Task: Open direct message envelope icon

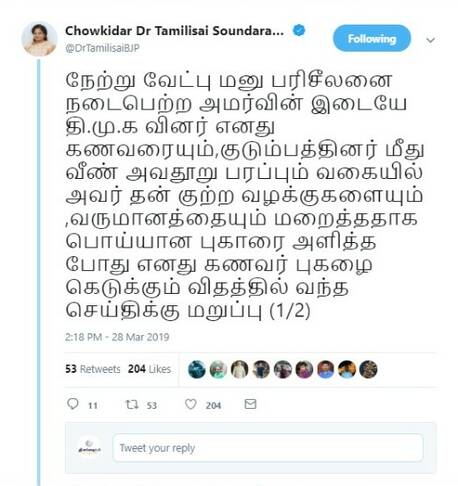Action: pyautogui.click(x=250, y=404)
